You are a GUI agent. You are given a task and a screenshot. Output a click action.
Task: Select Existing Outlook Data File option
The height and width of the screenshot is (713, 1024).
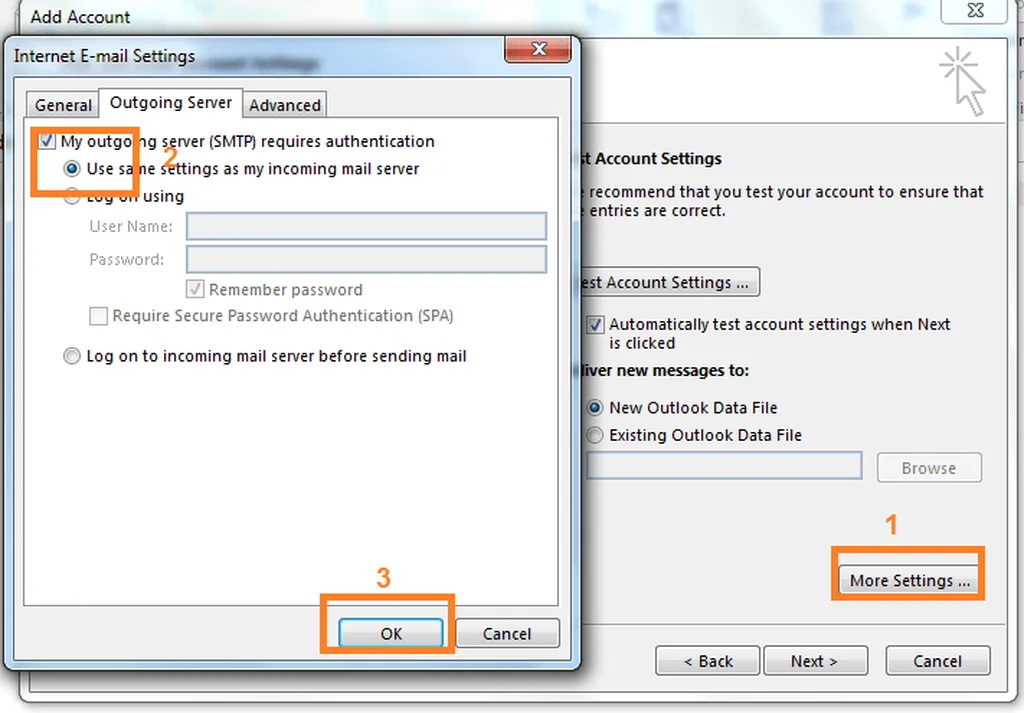pyautogui.click(x=594, y=435)
